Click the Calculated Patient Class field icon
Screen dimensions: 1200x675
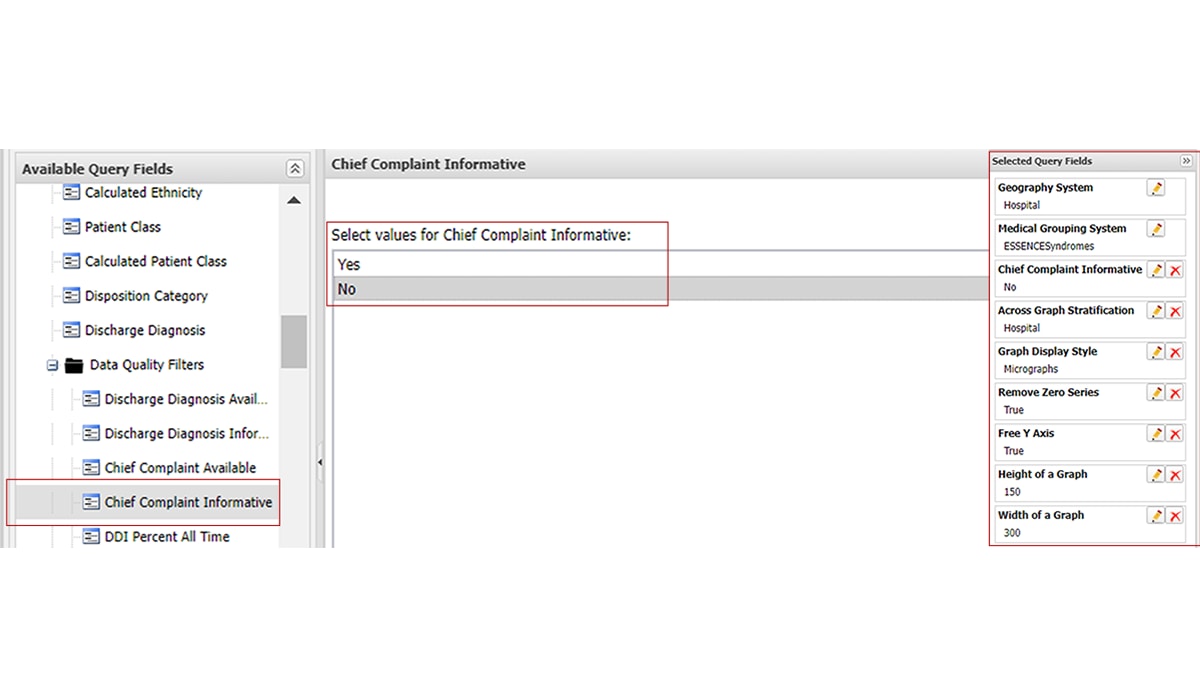[x=71, y=261]
